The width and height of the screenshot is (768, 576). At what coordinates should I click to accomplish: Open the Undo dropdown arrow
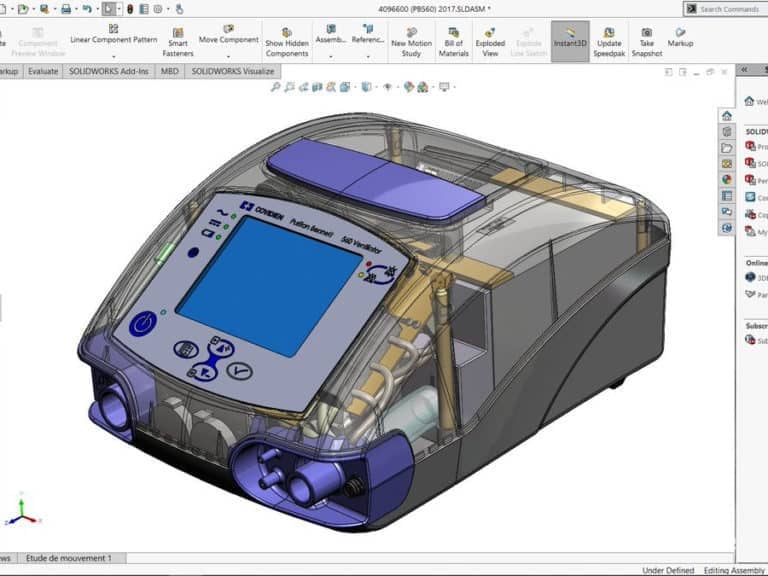click(97, 9)
